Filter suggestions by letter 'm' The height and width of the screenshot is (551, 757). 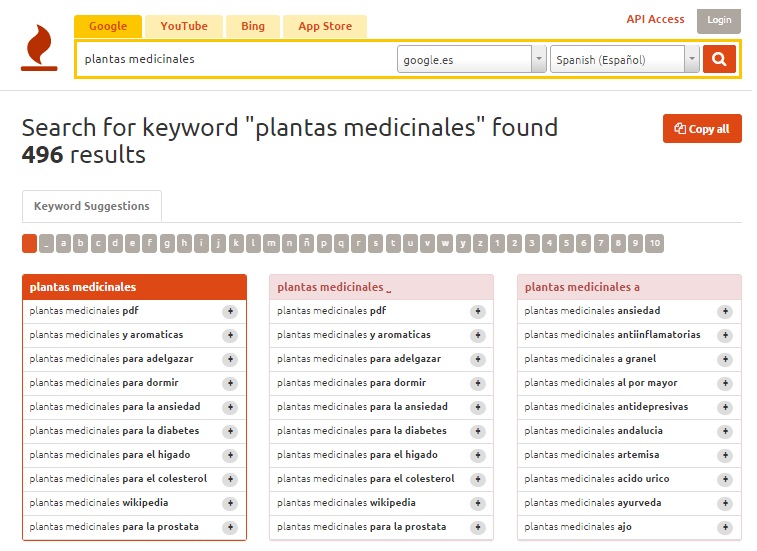(273, 244)
